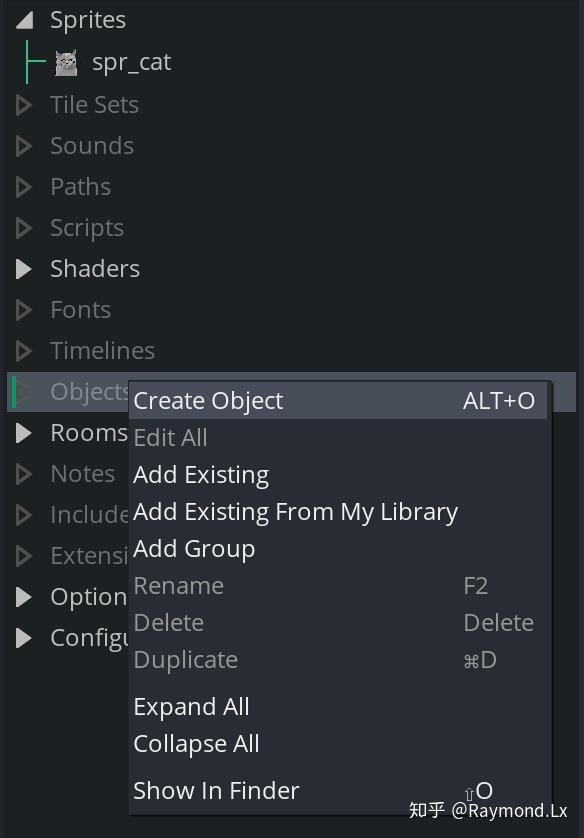Expand the Timelines section
The width and height of the screenshot is (584, 838).
tap(22, 350)
